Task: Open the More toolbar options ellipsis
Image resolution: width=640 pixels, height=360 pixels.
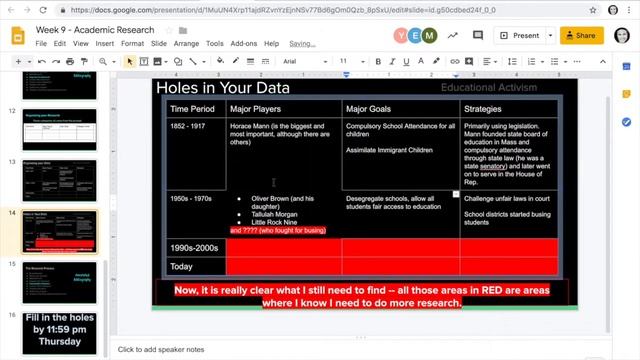Action: (x=577, y=62)
